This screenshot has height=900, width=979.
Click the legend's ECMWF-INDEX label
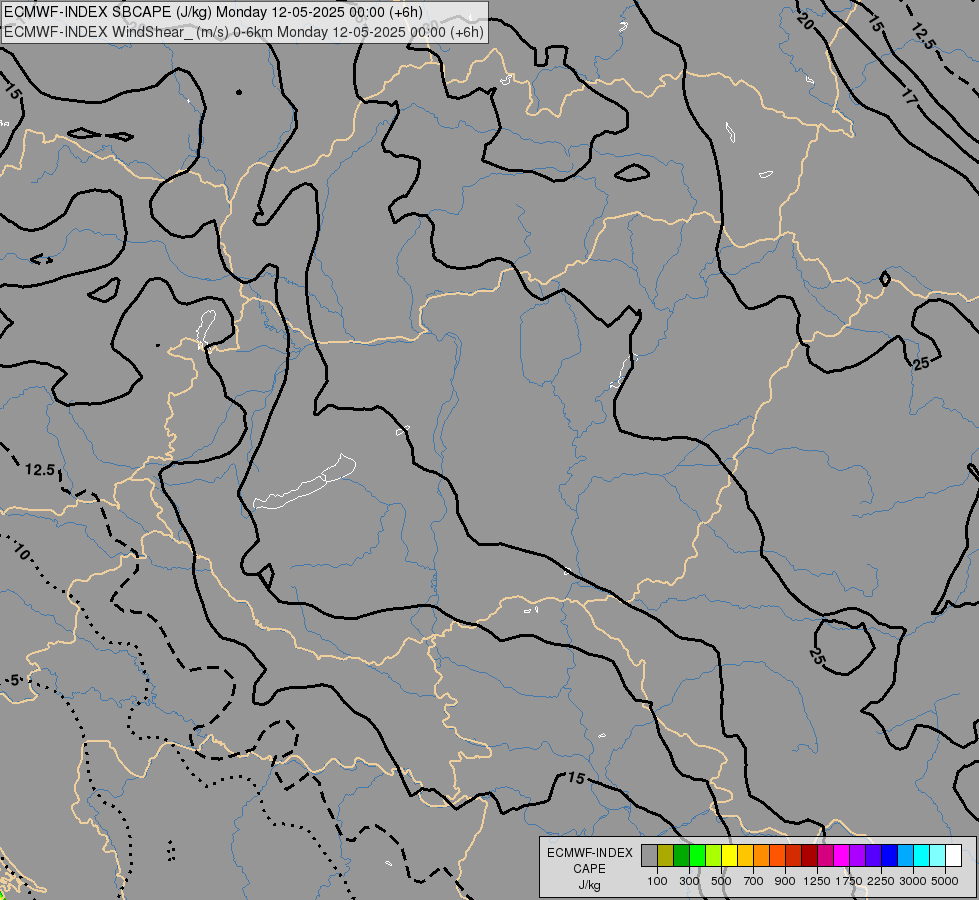click(590, 853)
